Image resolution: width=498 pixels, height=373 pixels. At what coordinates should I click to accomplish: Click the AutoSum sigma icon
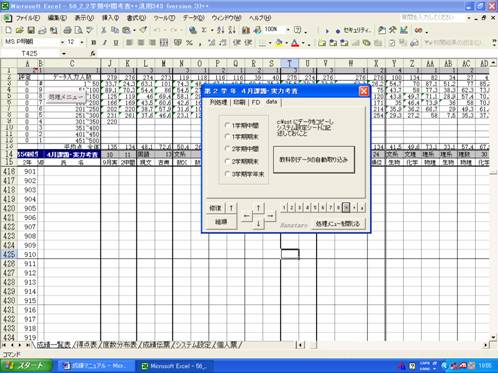[x=204, y=30]
